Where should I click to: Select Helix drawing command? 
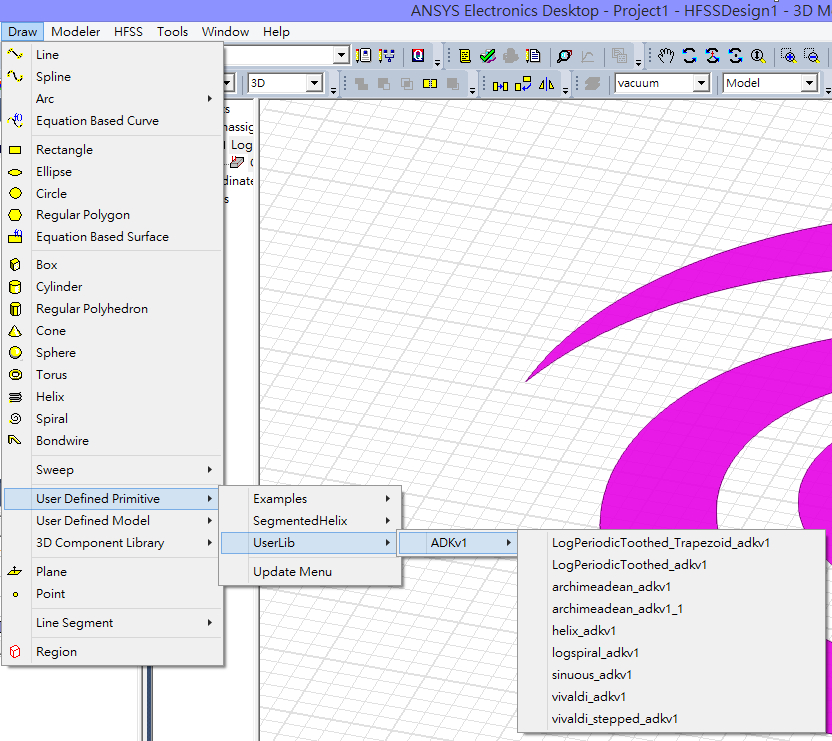tap(112, 397)
